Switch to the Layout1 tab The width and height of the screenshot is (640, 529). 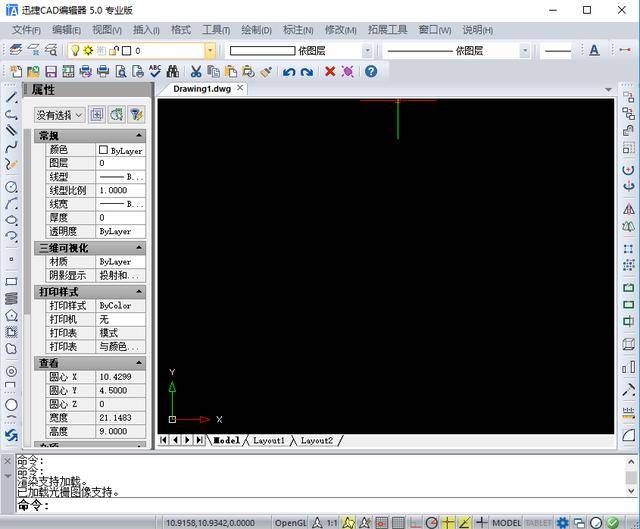pyautogui.click(x=268, y=440)
